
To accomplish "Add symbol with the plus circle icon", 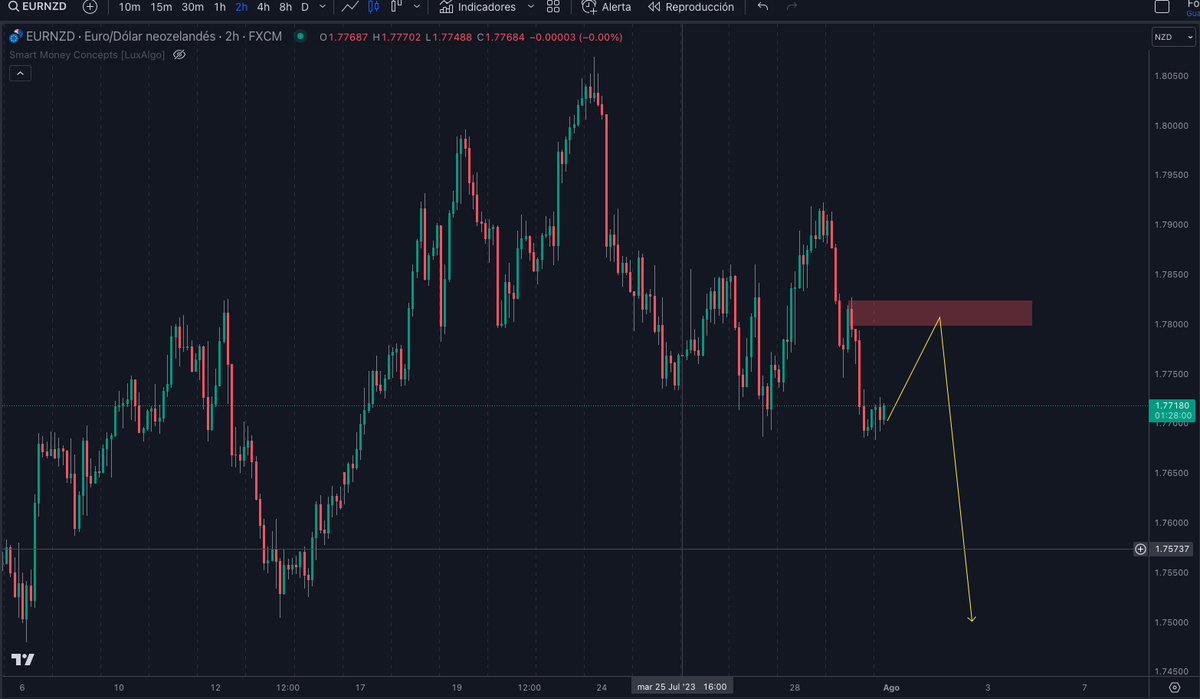I will click(91, 7).
